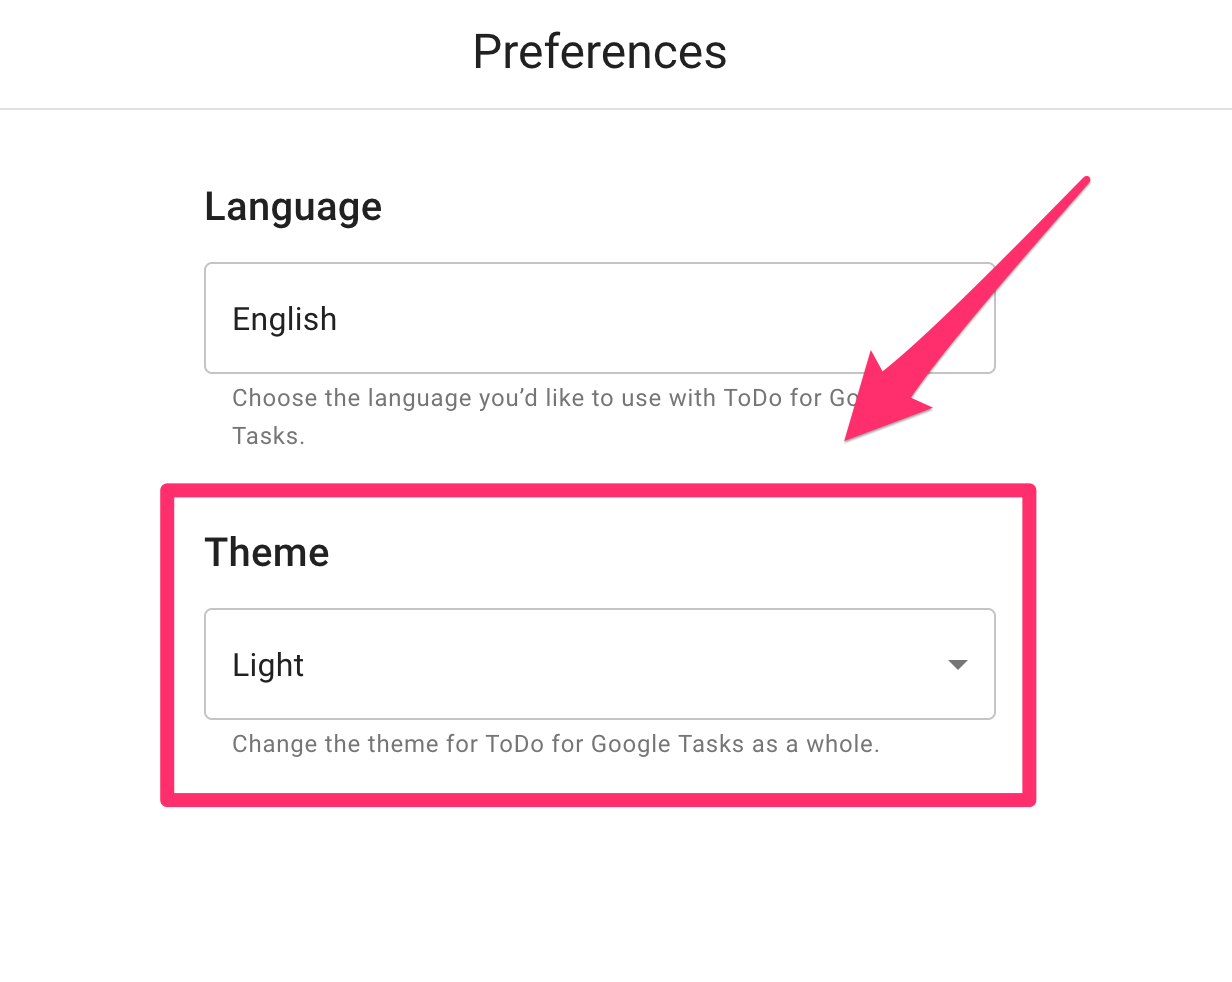
Task: Click the Preferences page title
Action: pos(600,51)
